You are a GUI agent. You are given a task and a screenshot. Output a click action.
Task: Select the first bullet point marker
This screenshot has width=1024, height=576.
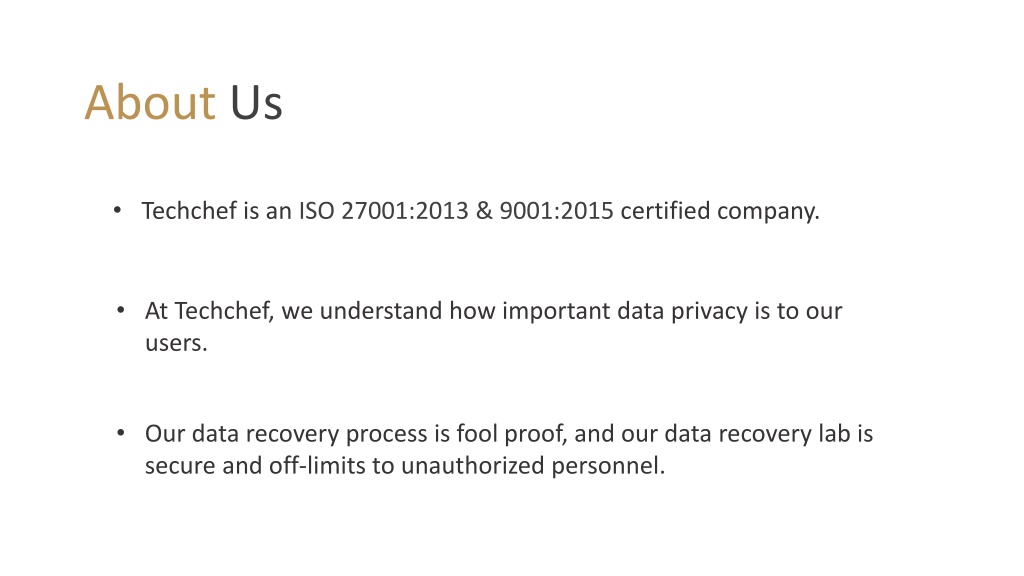[x=117, y=210]
